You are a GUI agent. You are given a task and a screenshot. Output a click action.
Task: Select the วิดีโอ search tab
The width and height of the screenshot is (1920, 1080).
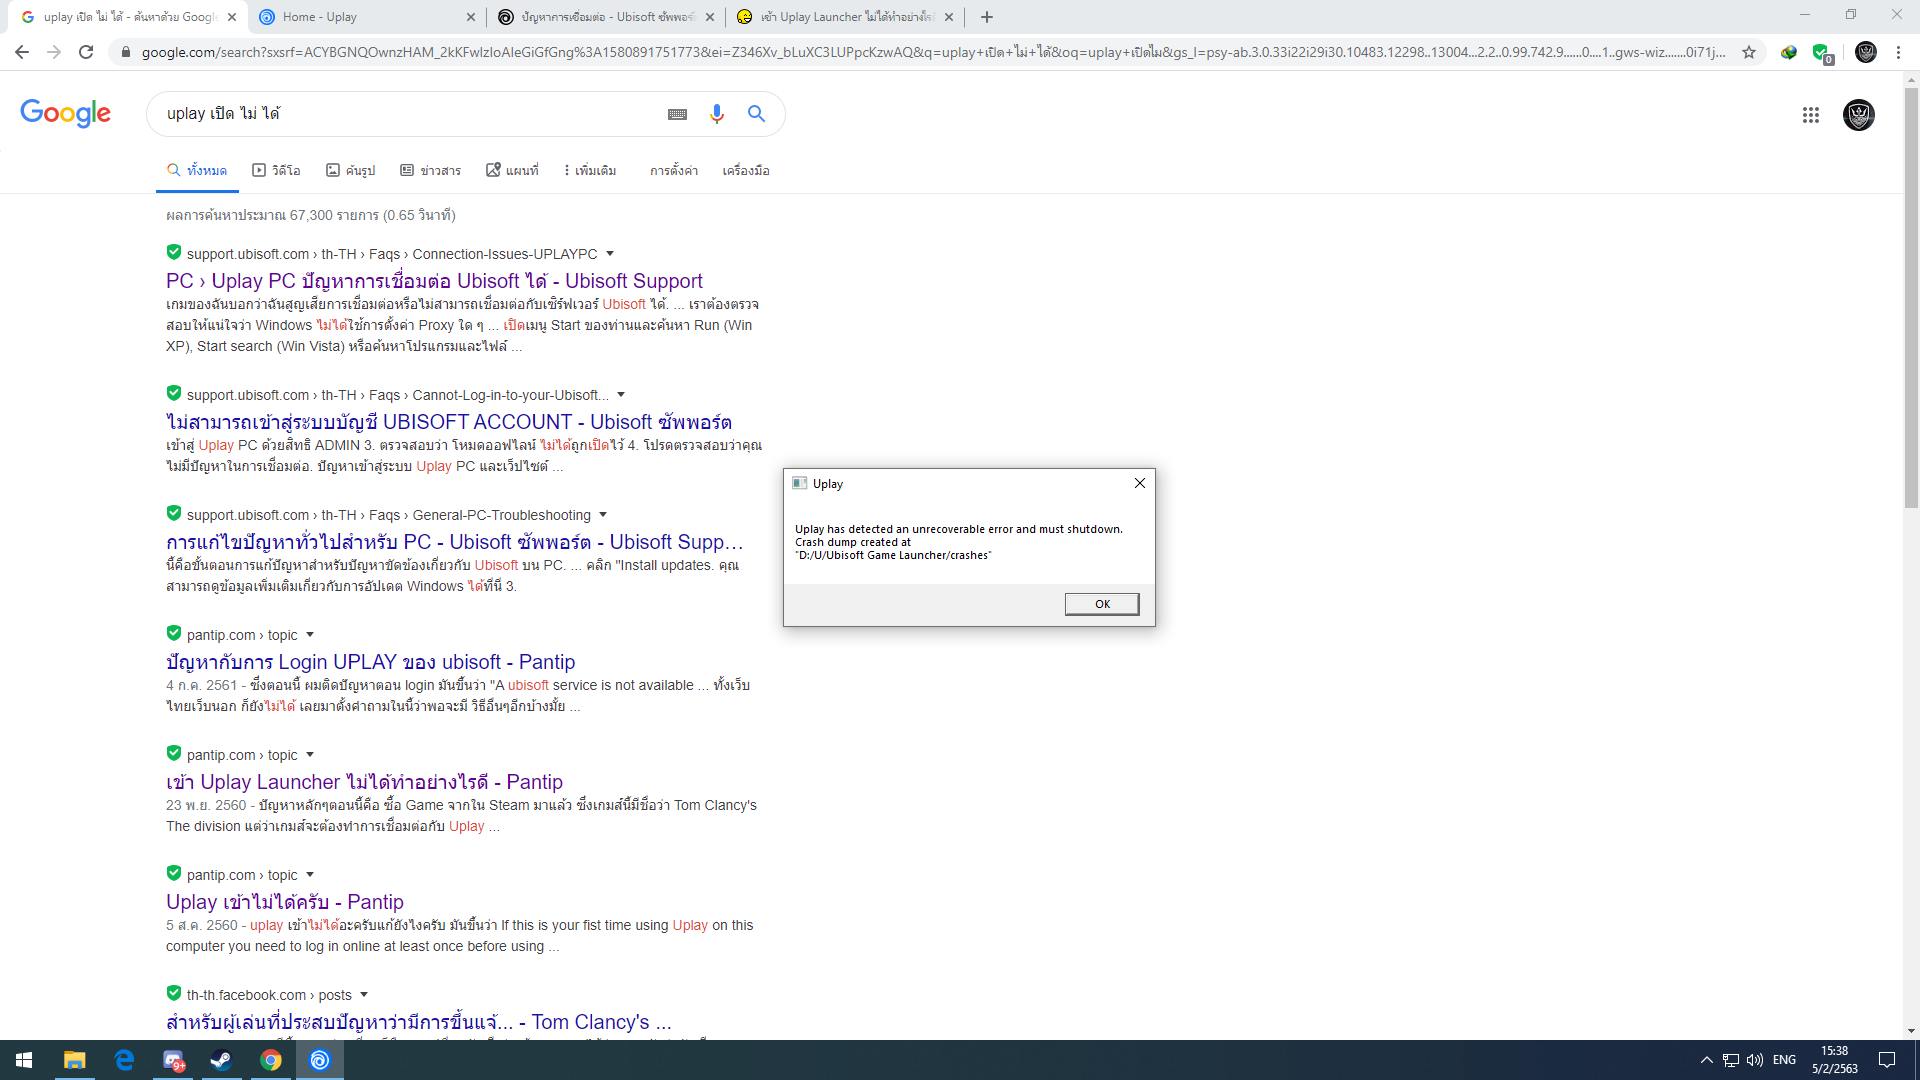276,171
